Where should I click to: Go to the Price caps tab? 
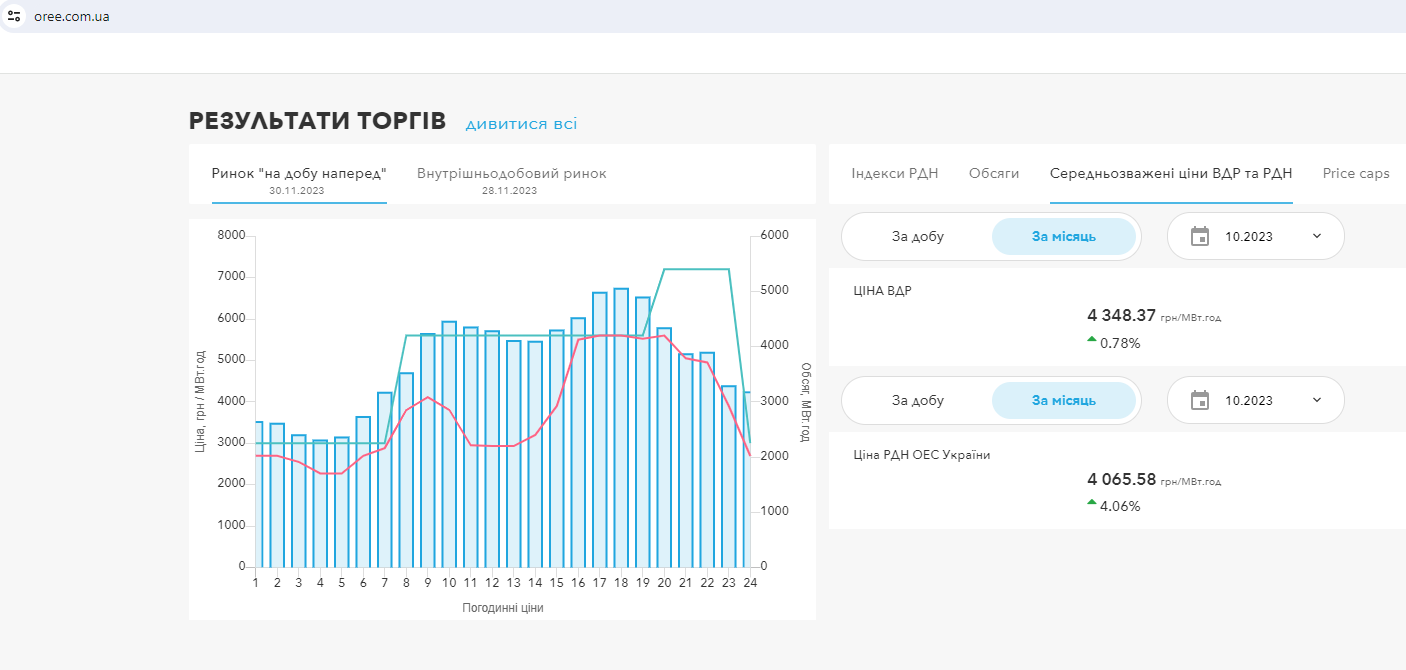coord(1355,174)
